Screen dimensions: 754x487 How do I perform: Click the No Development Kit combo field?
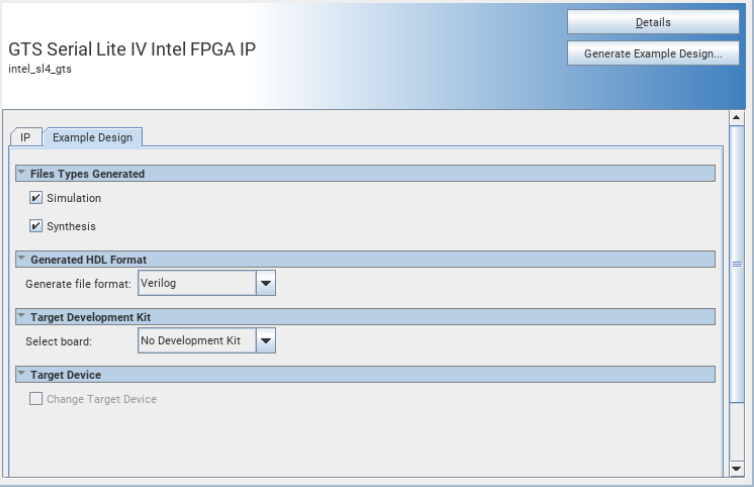[196, 341]
